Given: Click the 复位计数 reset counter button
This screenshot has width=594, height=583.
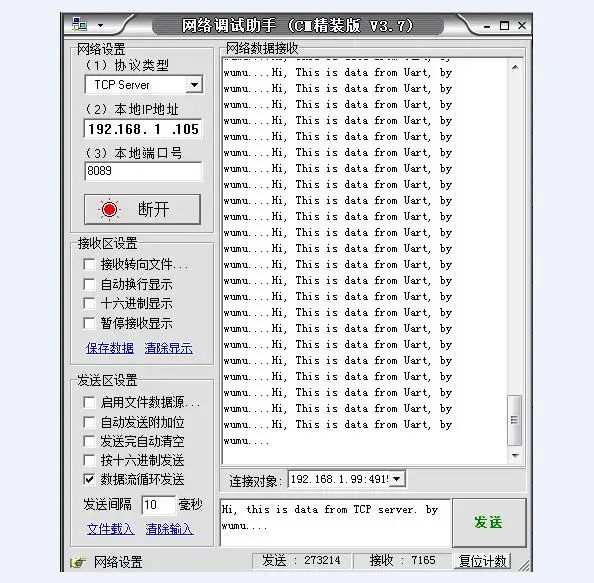Looking at the screenshot, I should 482,561.
